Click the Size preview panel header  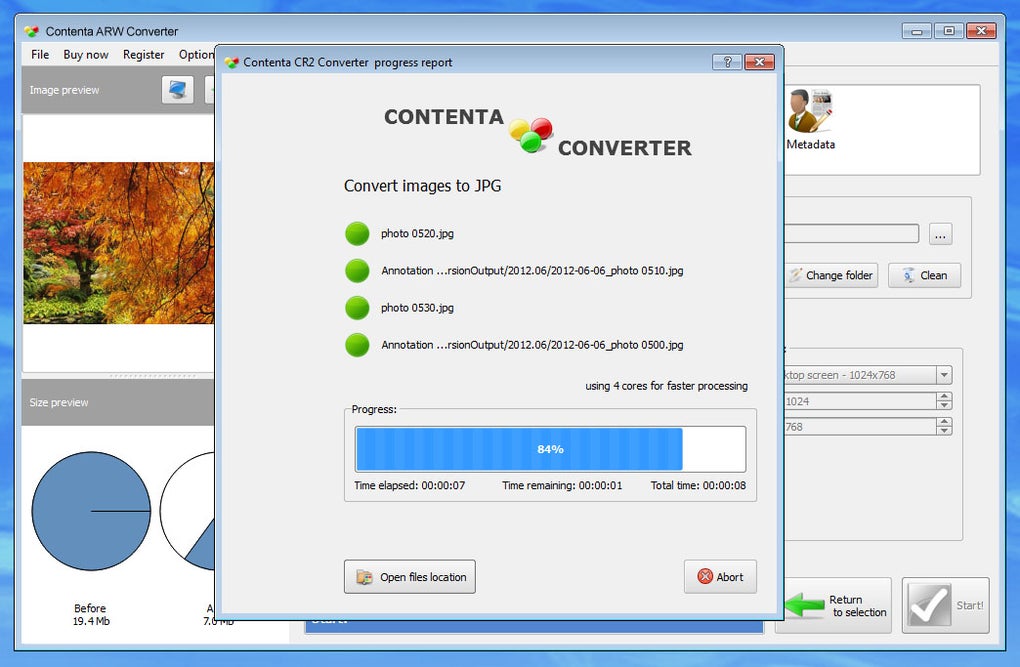(x=118, y=402)
